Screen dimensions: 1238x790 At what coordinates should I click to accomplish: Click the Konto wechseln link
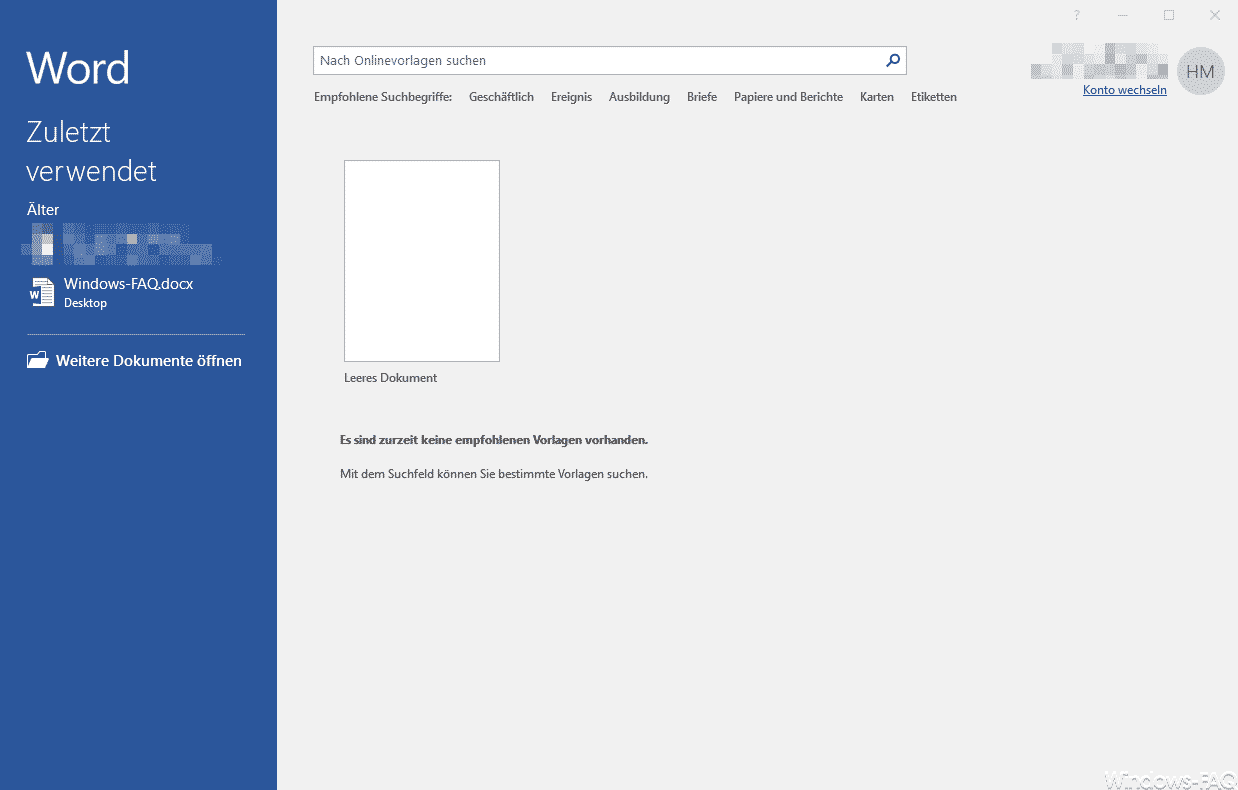(x=1125, y=90)
